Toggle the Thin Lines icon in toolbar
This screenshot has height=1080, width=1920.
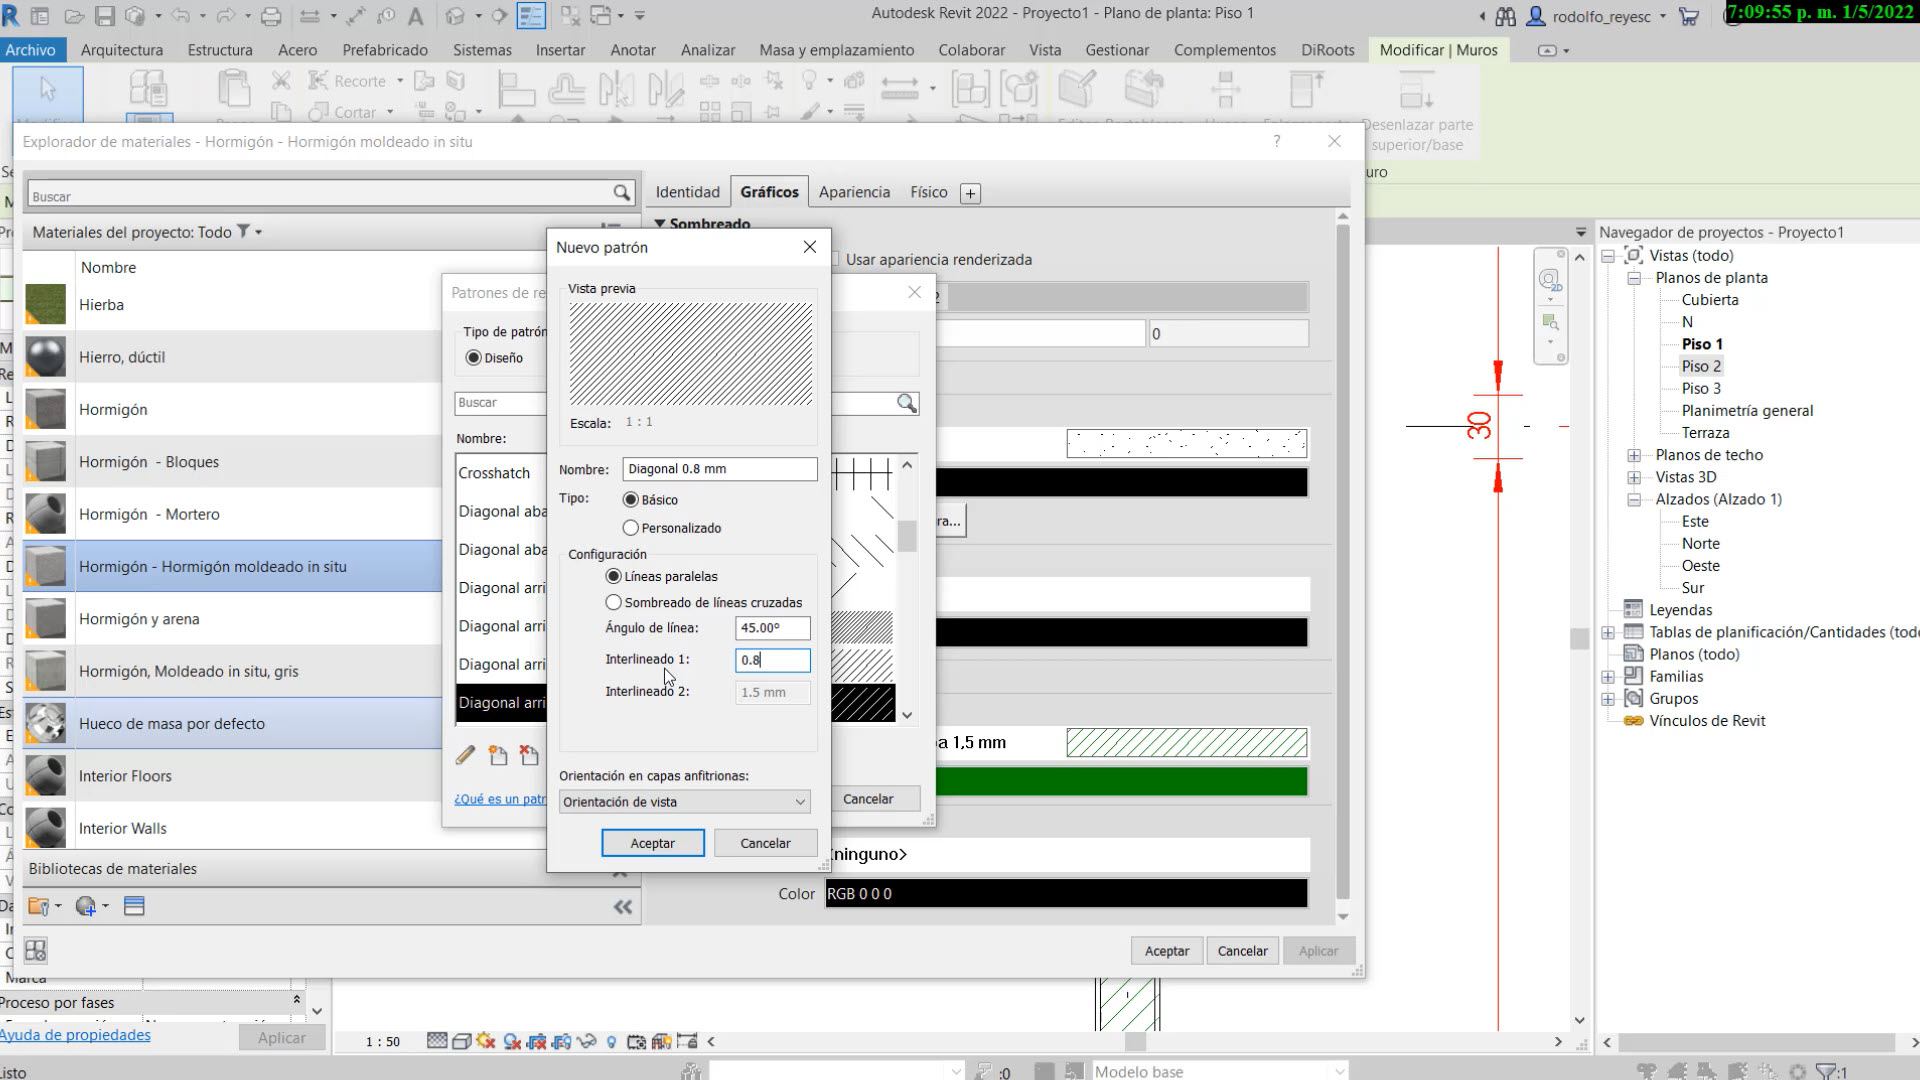pos(531,16)
